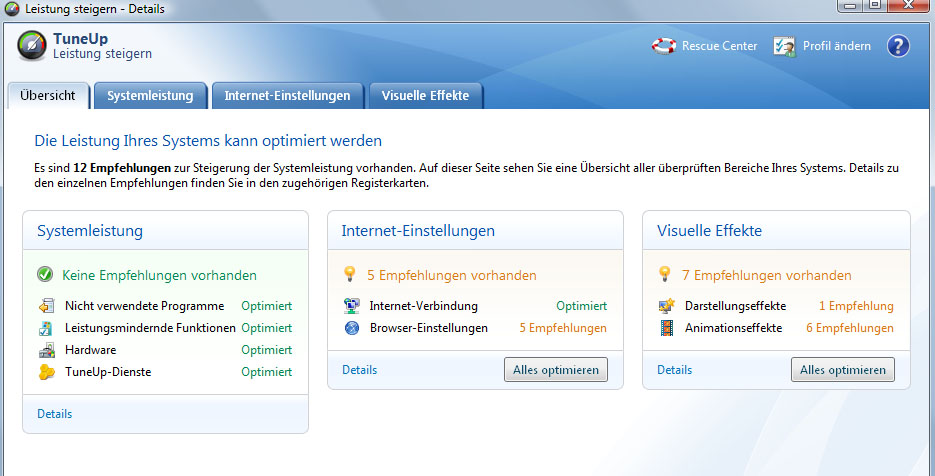This screenshot has width=935, height=476.
Task: Click the Leistungsmindernde Funktionen icon
Action: tap(46, 328)
